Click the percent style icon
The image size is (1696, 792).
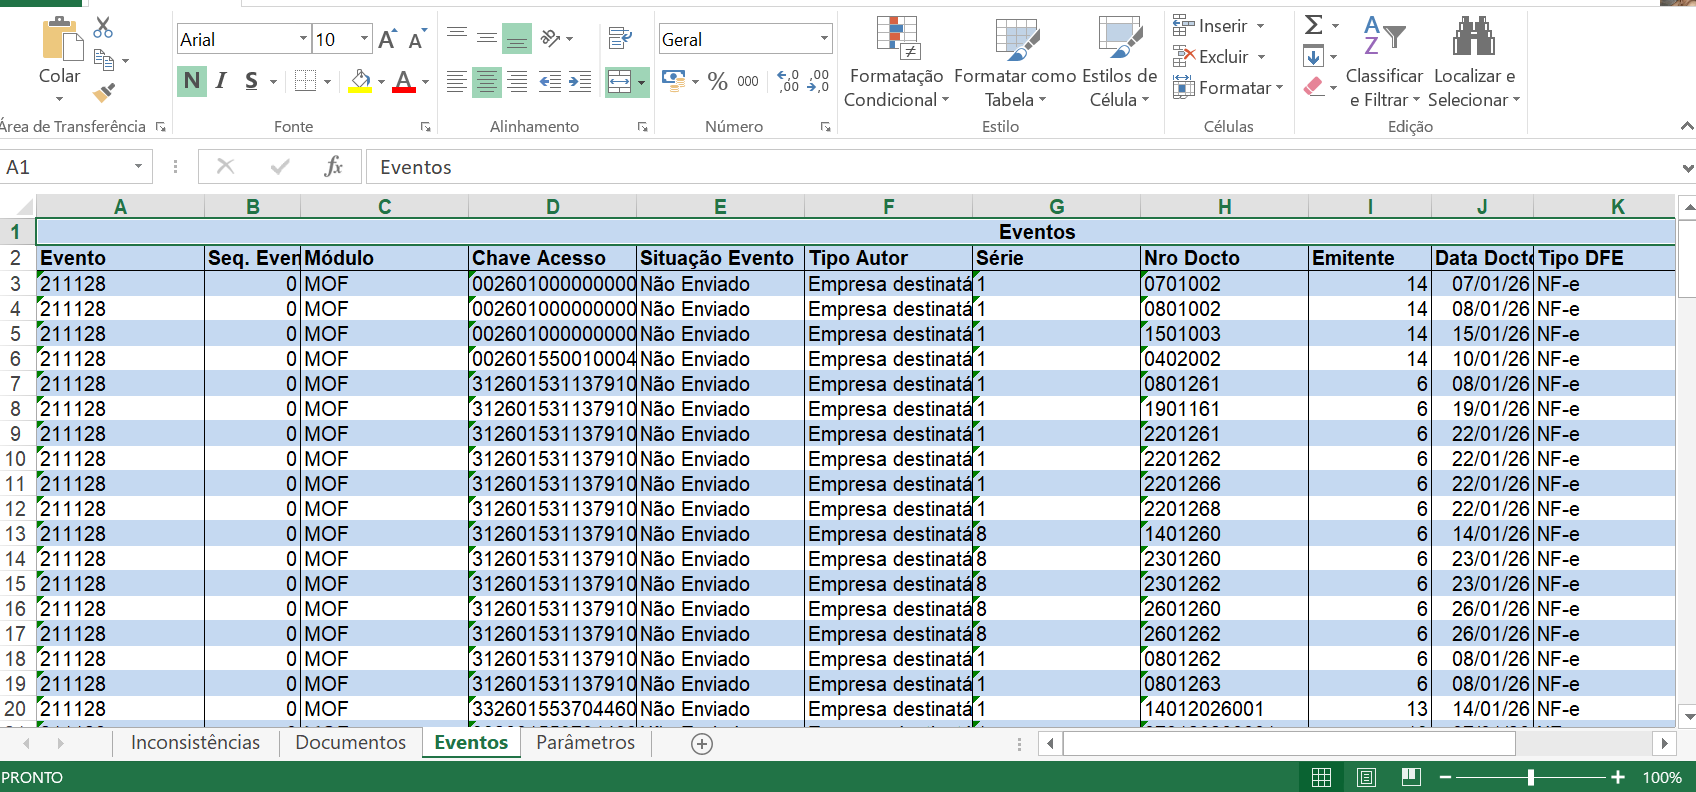(x=717, y=81)
